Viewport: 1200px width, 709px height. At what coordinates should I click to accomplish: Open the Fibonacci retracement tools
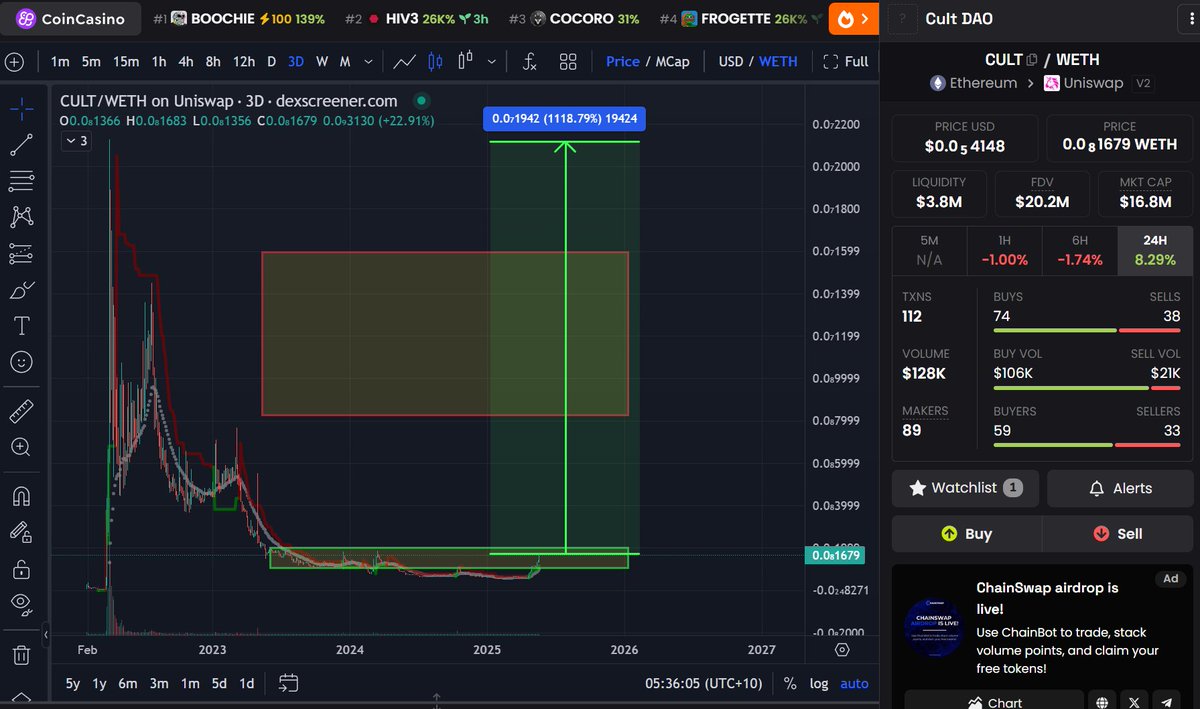tap(21, 181)
